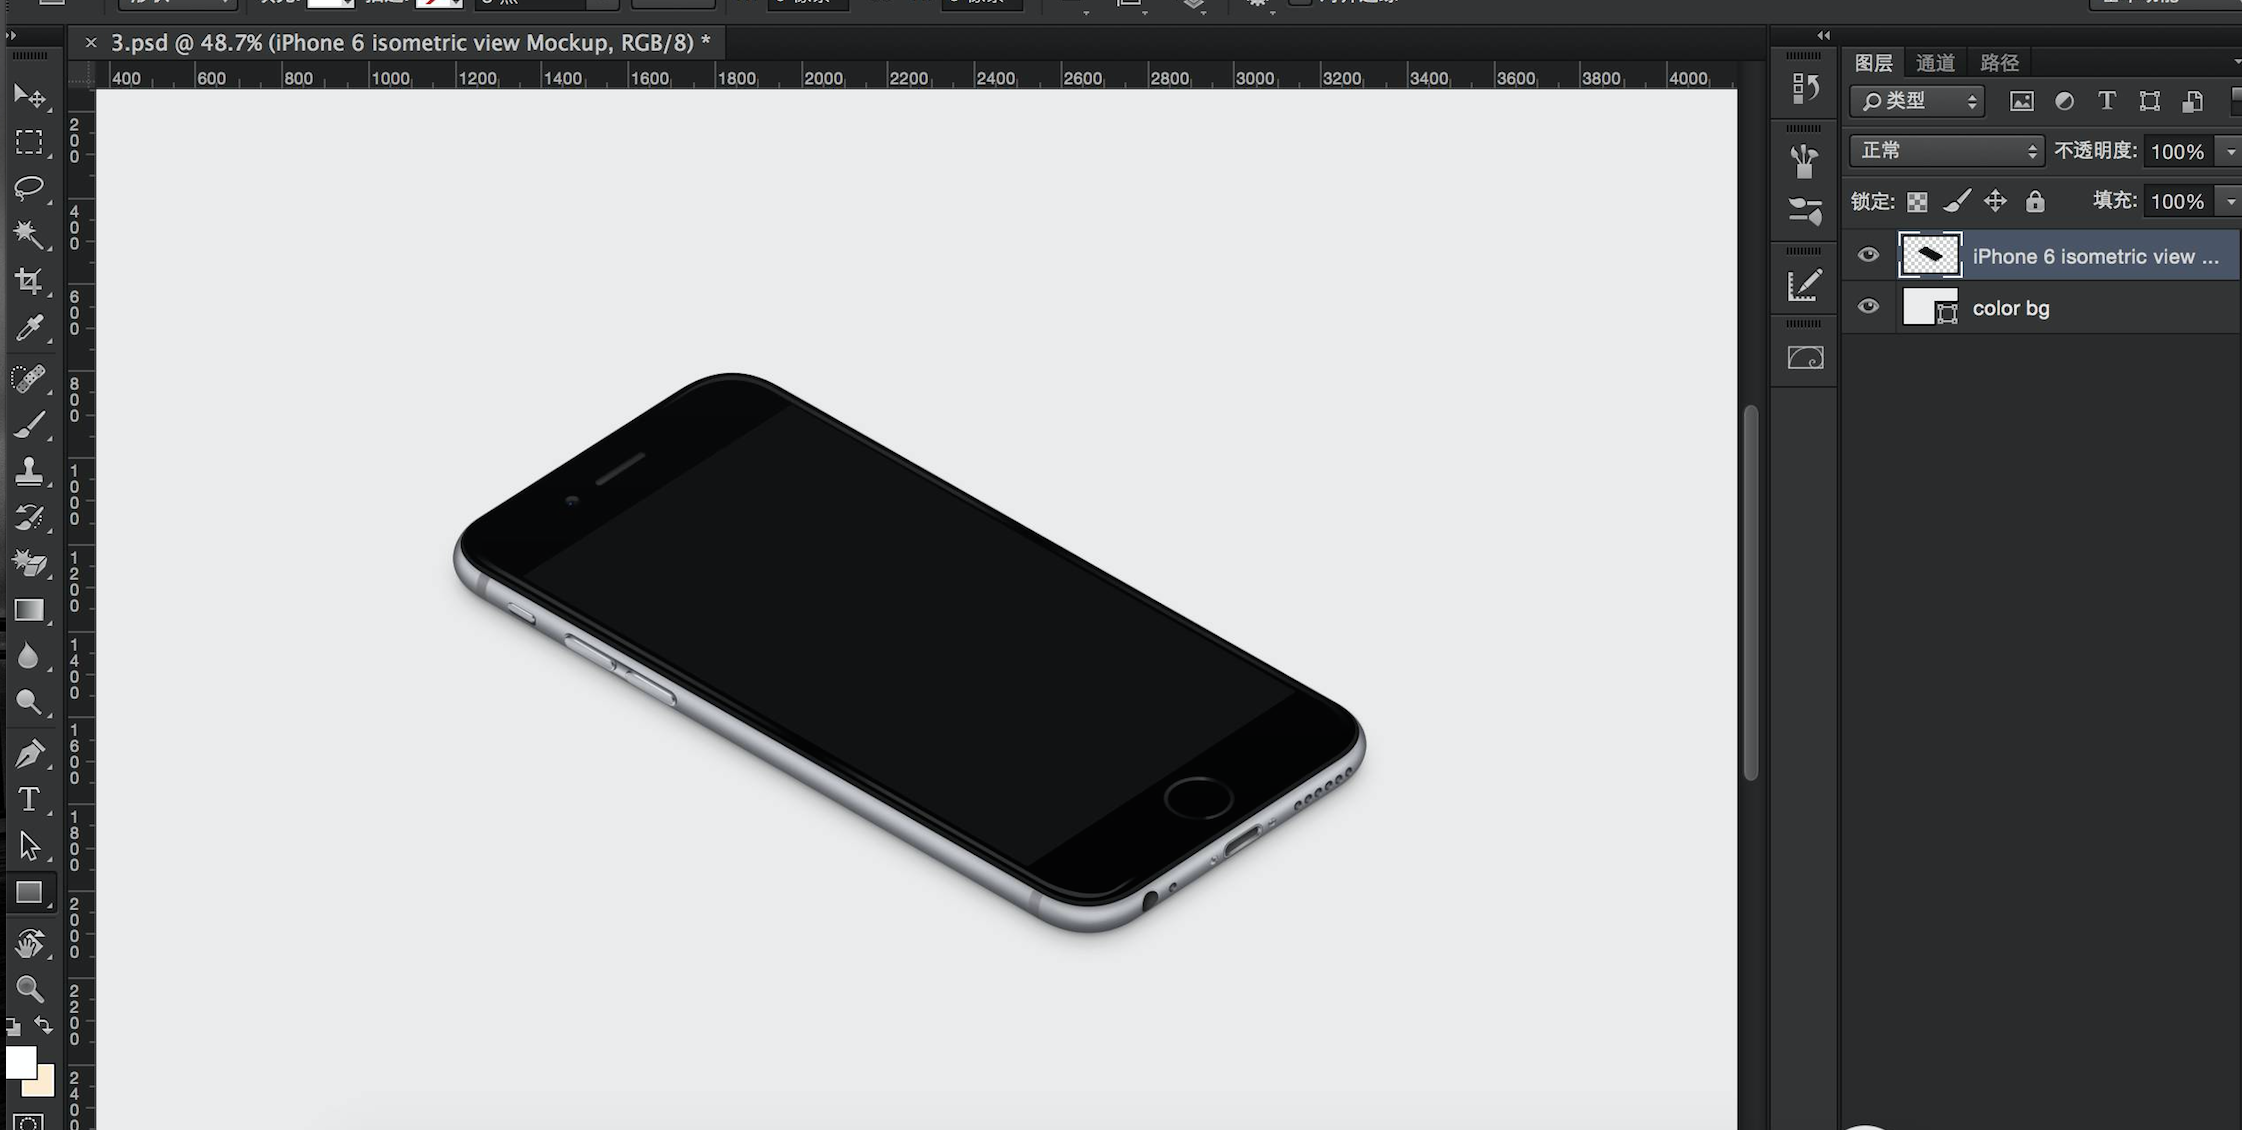Select the Move tool
The height and width of the screenshot is (1130, 2242).
point(29,96)
